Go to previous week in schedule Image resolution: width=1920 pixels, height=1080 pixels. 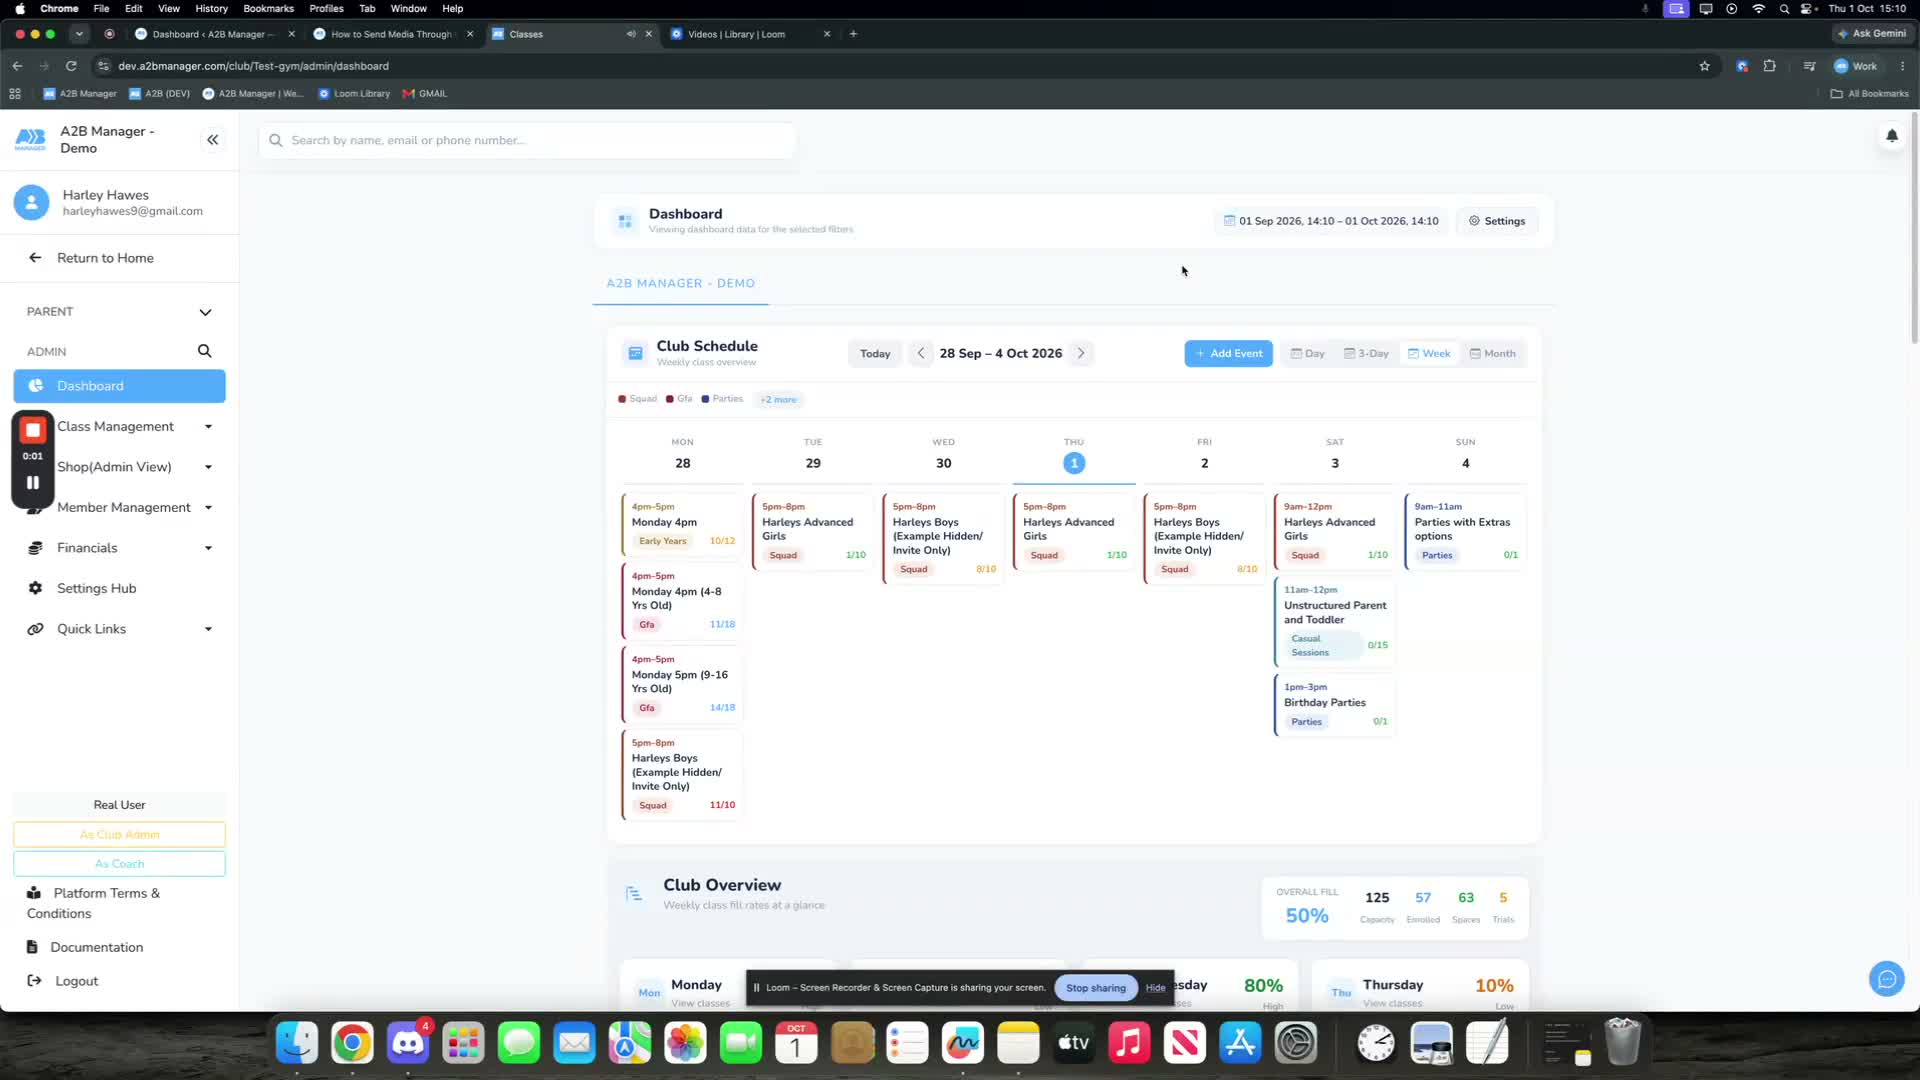(x=921, y=353)
